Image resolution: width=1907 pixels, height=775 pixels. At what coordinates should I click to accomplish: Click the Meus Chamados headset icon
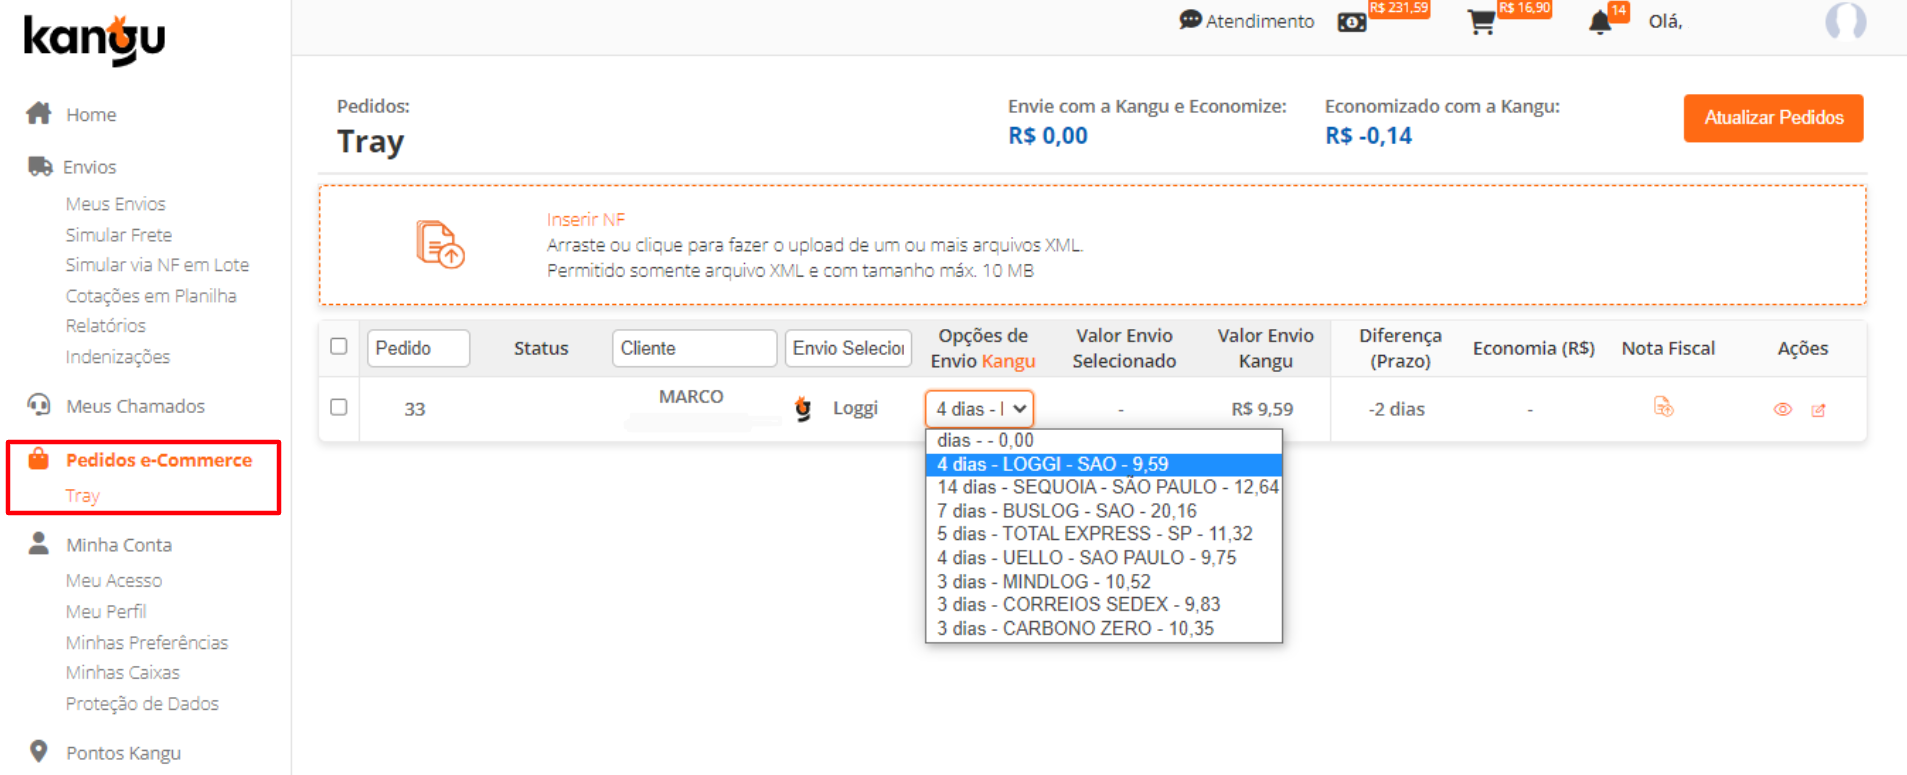[39, 405]
